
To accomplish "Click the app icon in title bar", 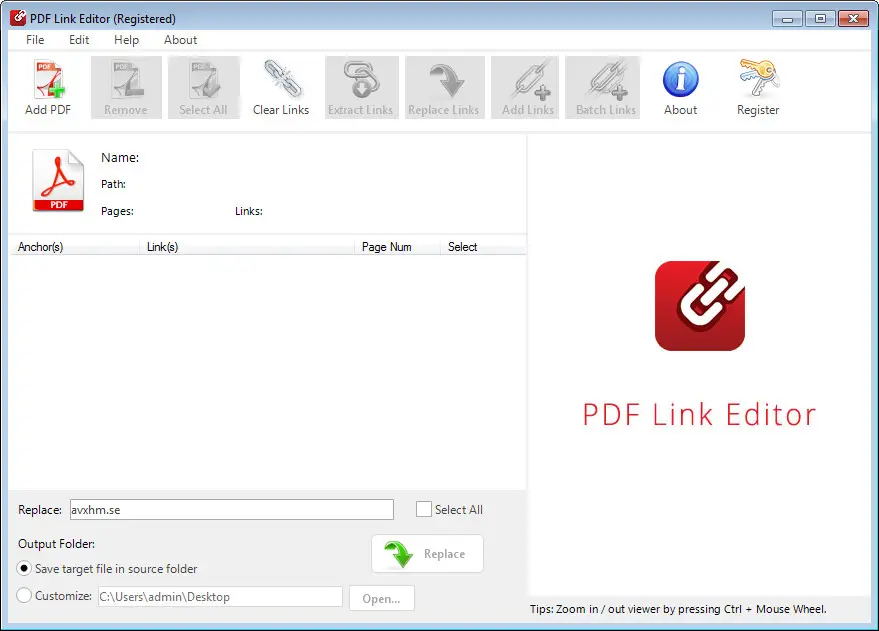I will pyautogui.click(x=18, y=18).
